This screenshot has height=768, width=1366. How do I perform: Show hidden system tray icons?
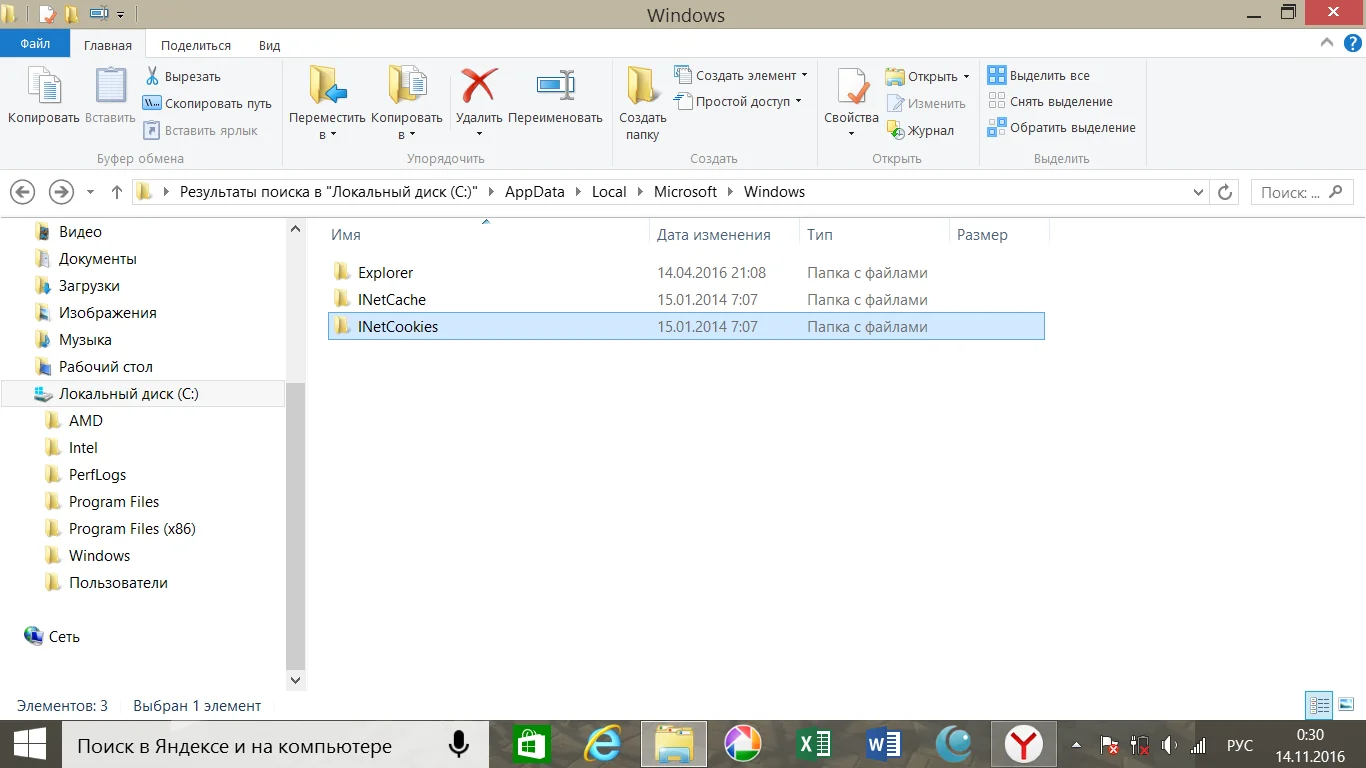(x=1077, y=746)
